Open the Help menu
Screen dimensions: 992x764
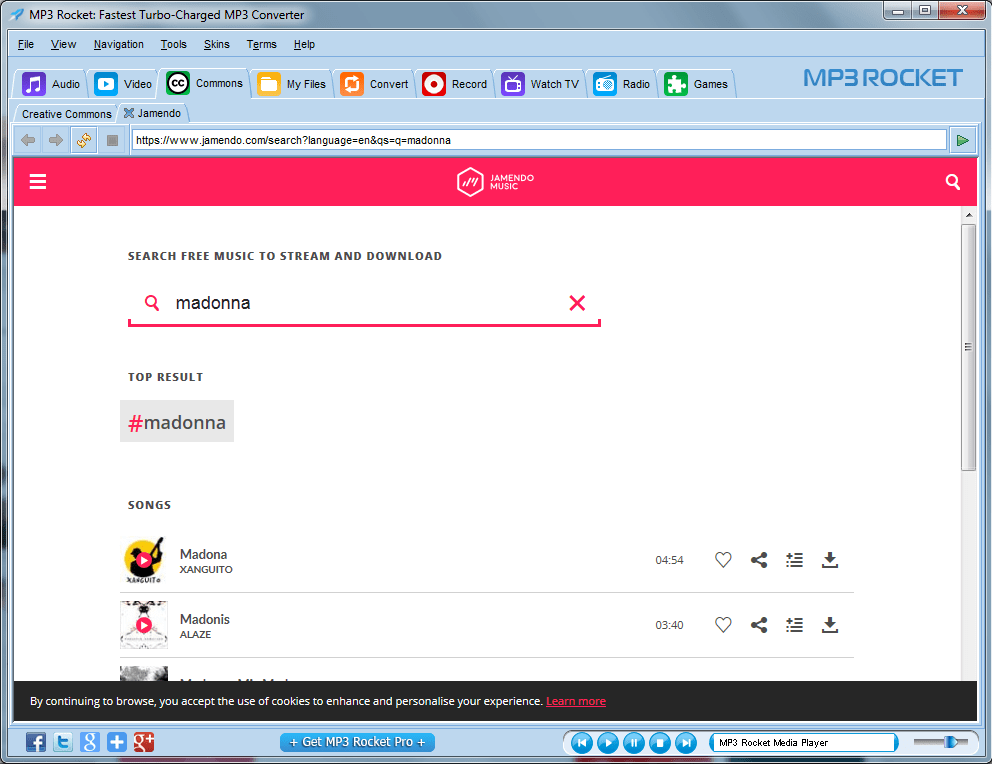[304, 44]
